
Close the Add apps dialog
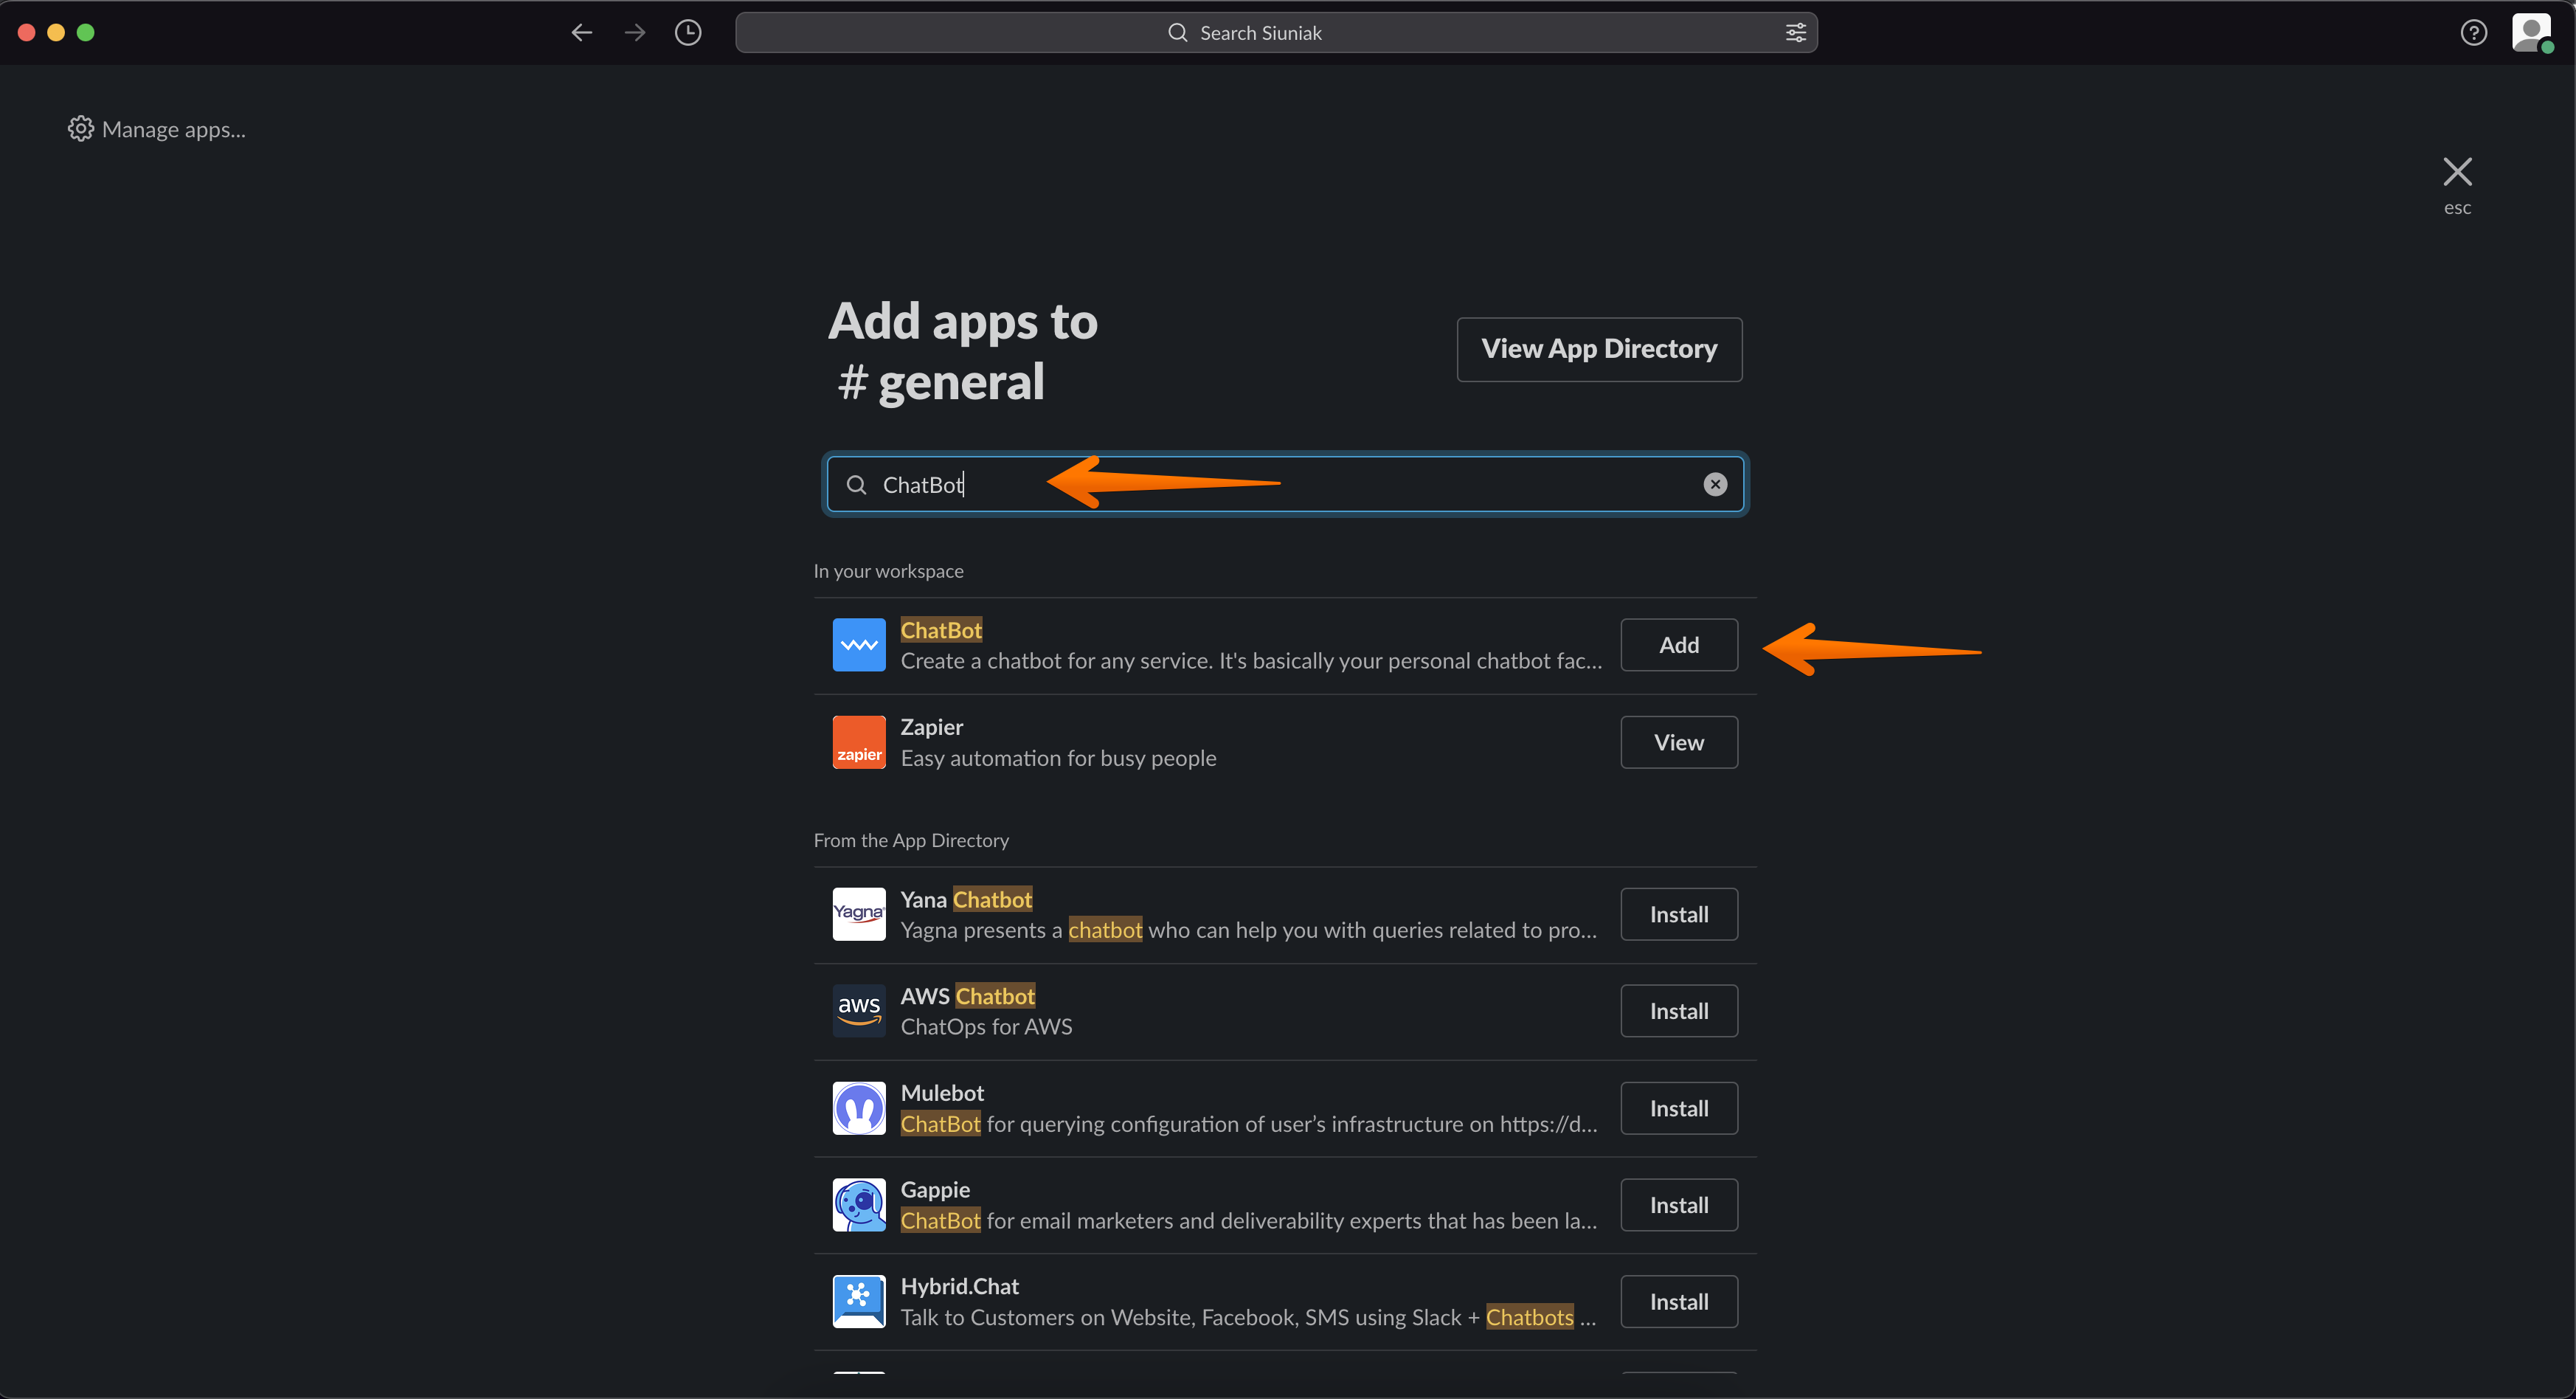pos(2457,172)
